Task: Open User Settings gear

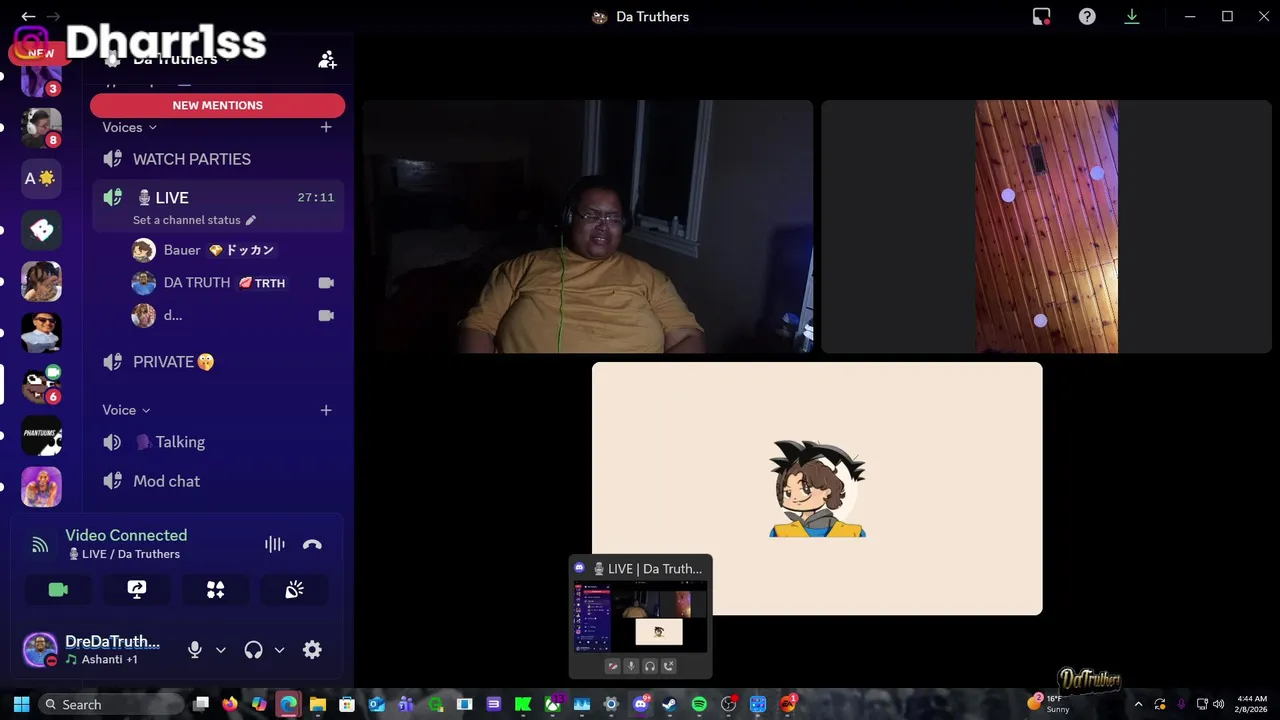Action: [312, 650]
